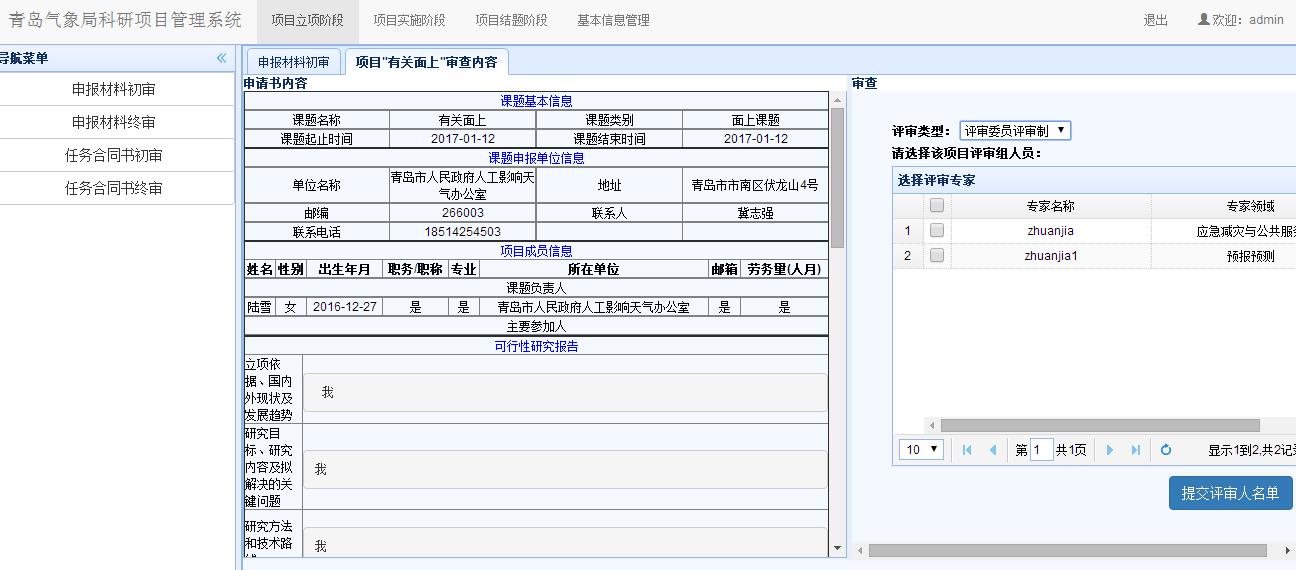Click 立项依据 text area containing 我

click(565, 392)
